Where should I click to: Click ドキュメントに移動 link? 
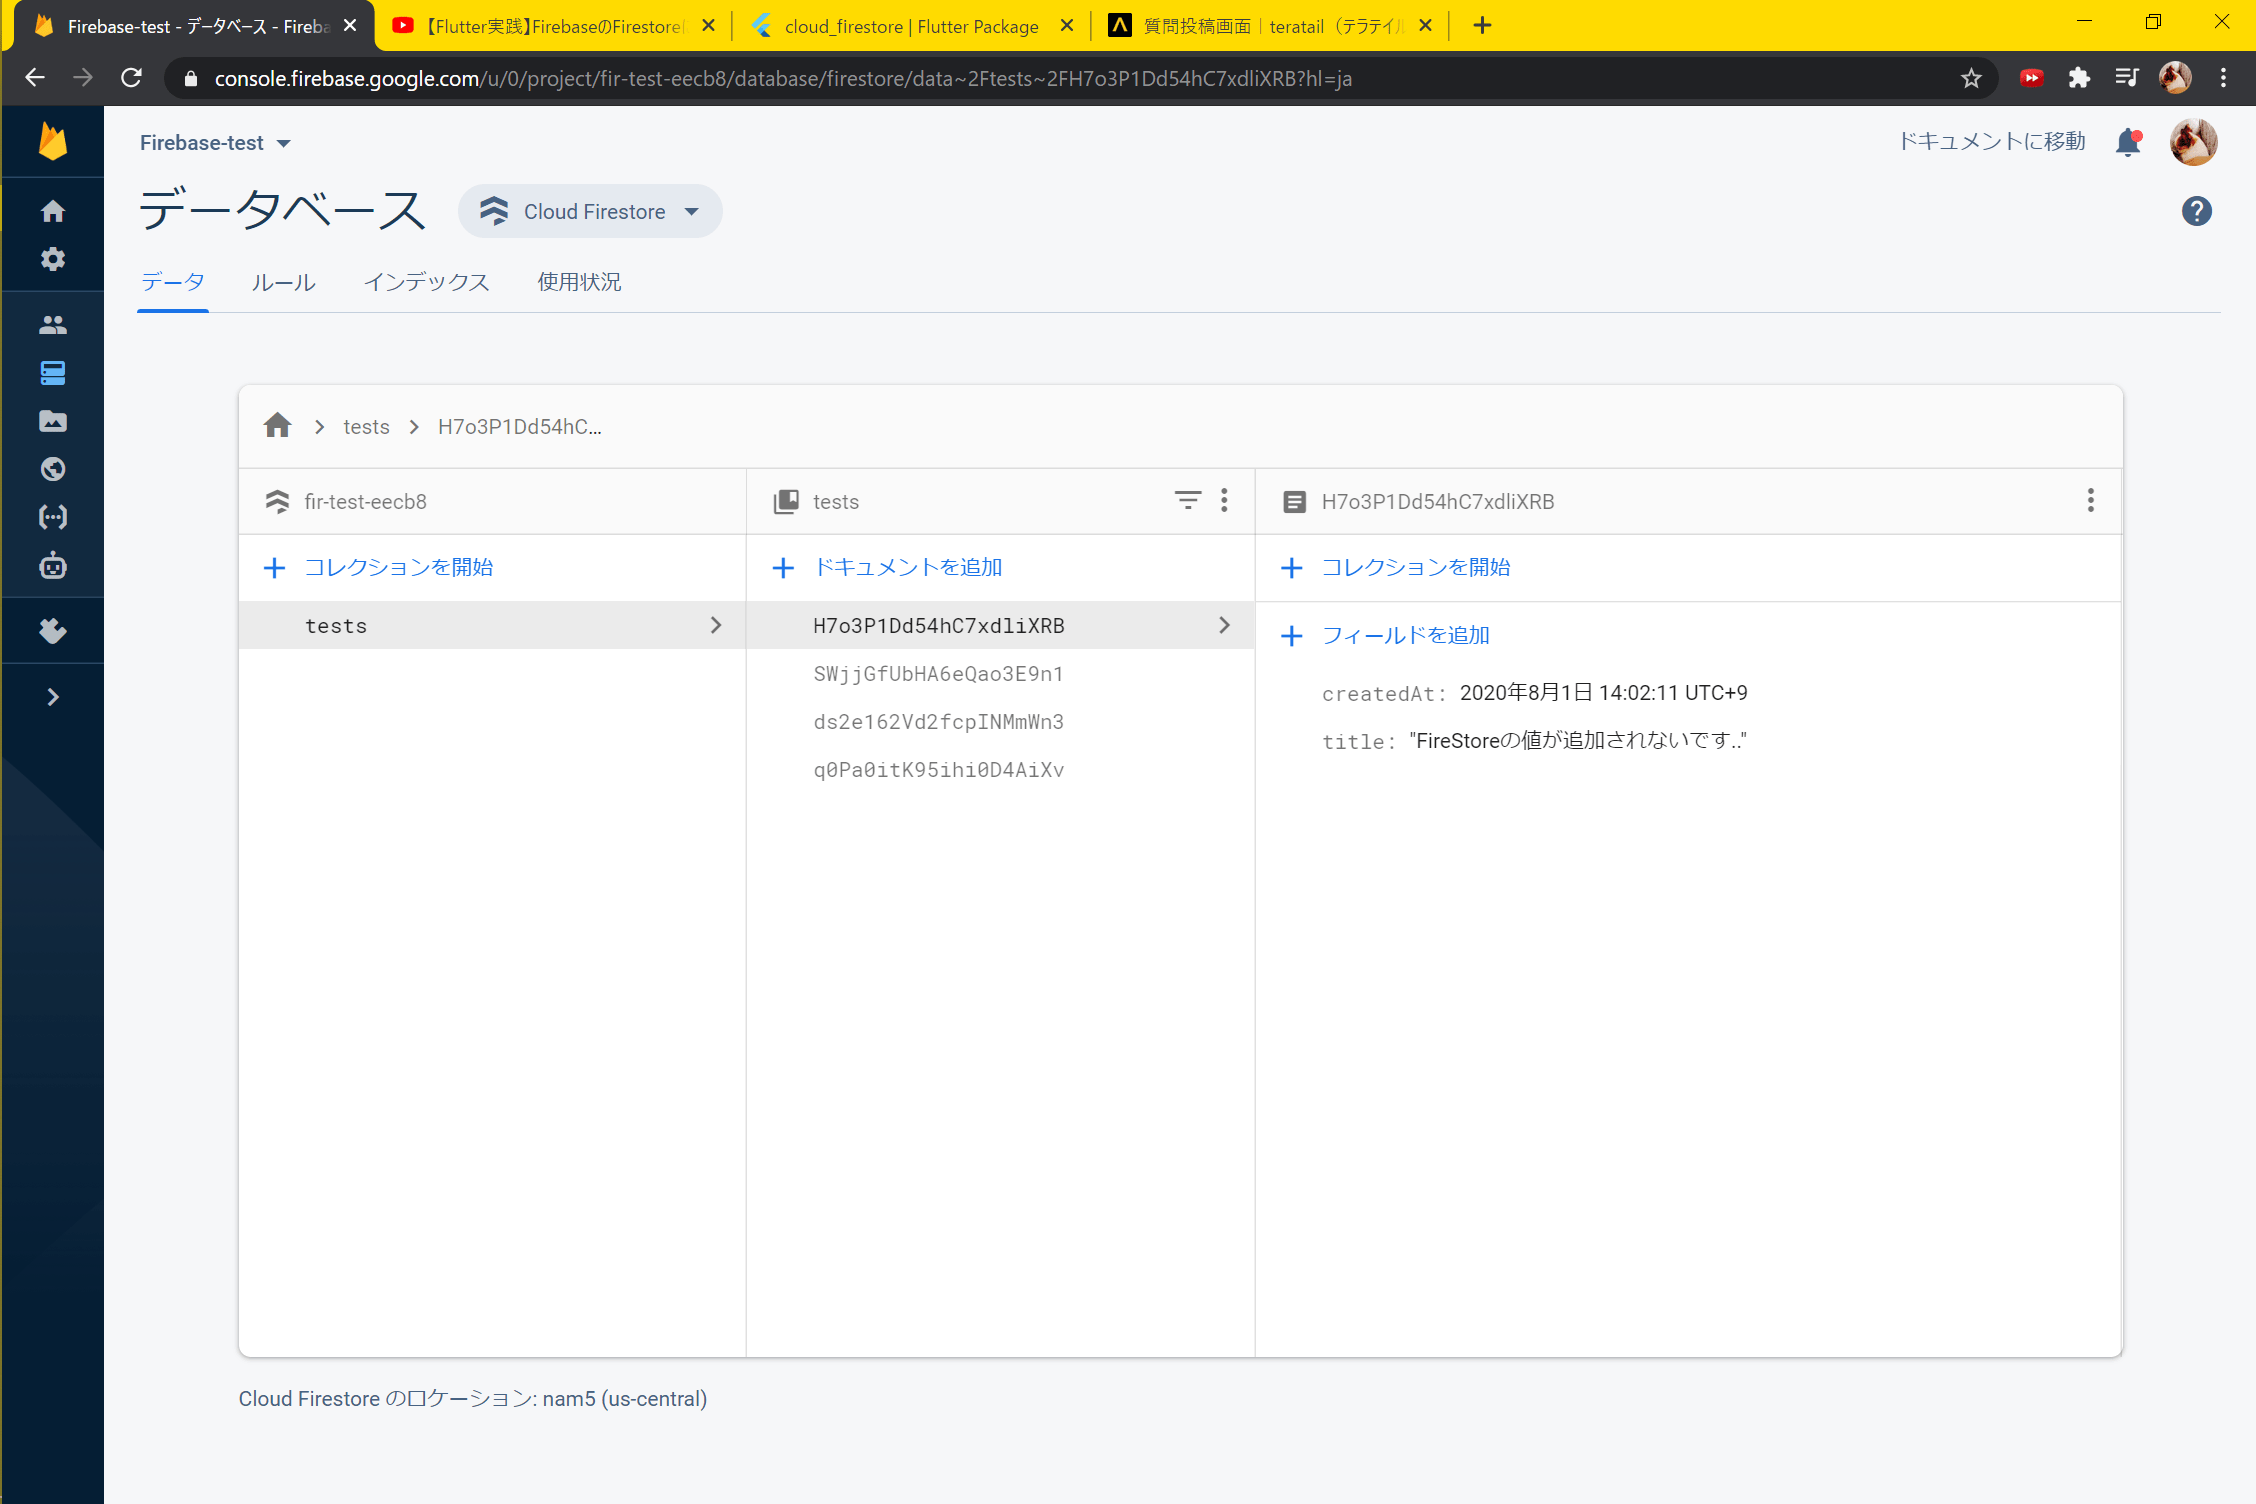pyautogui.click(x=1992, y=142)
